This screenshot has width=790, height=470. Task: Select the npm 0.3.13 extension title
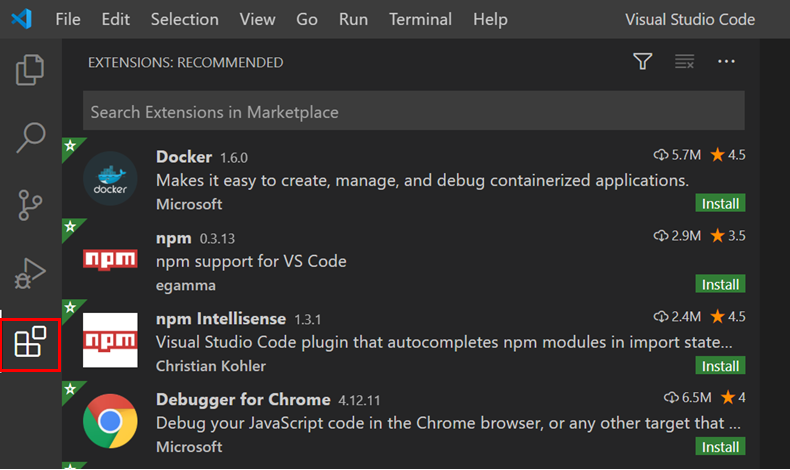coord(174,238)
